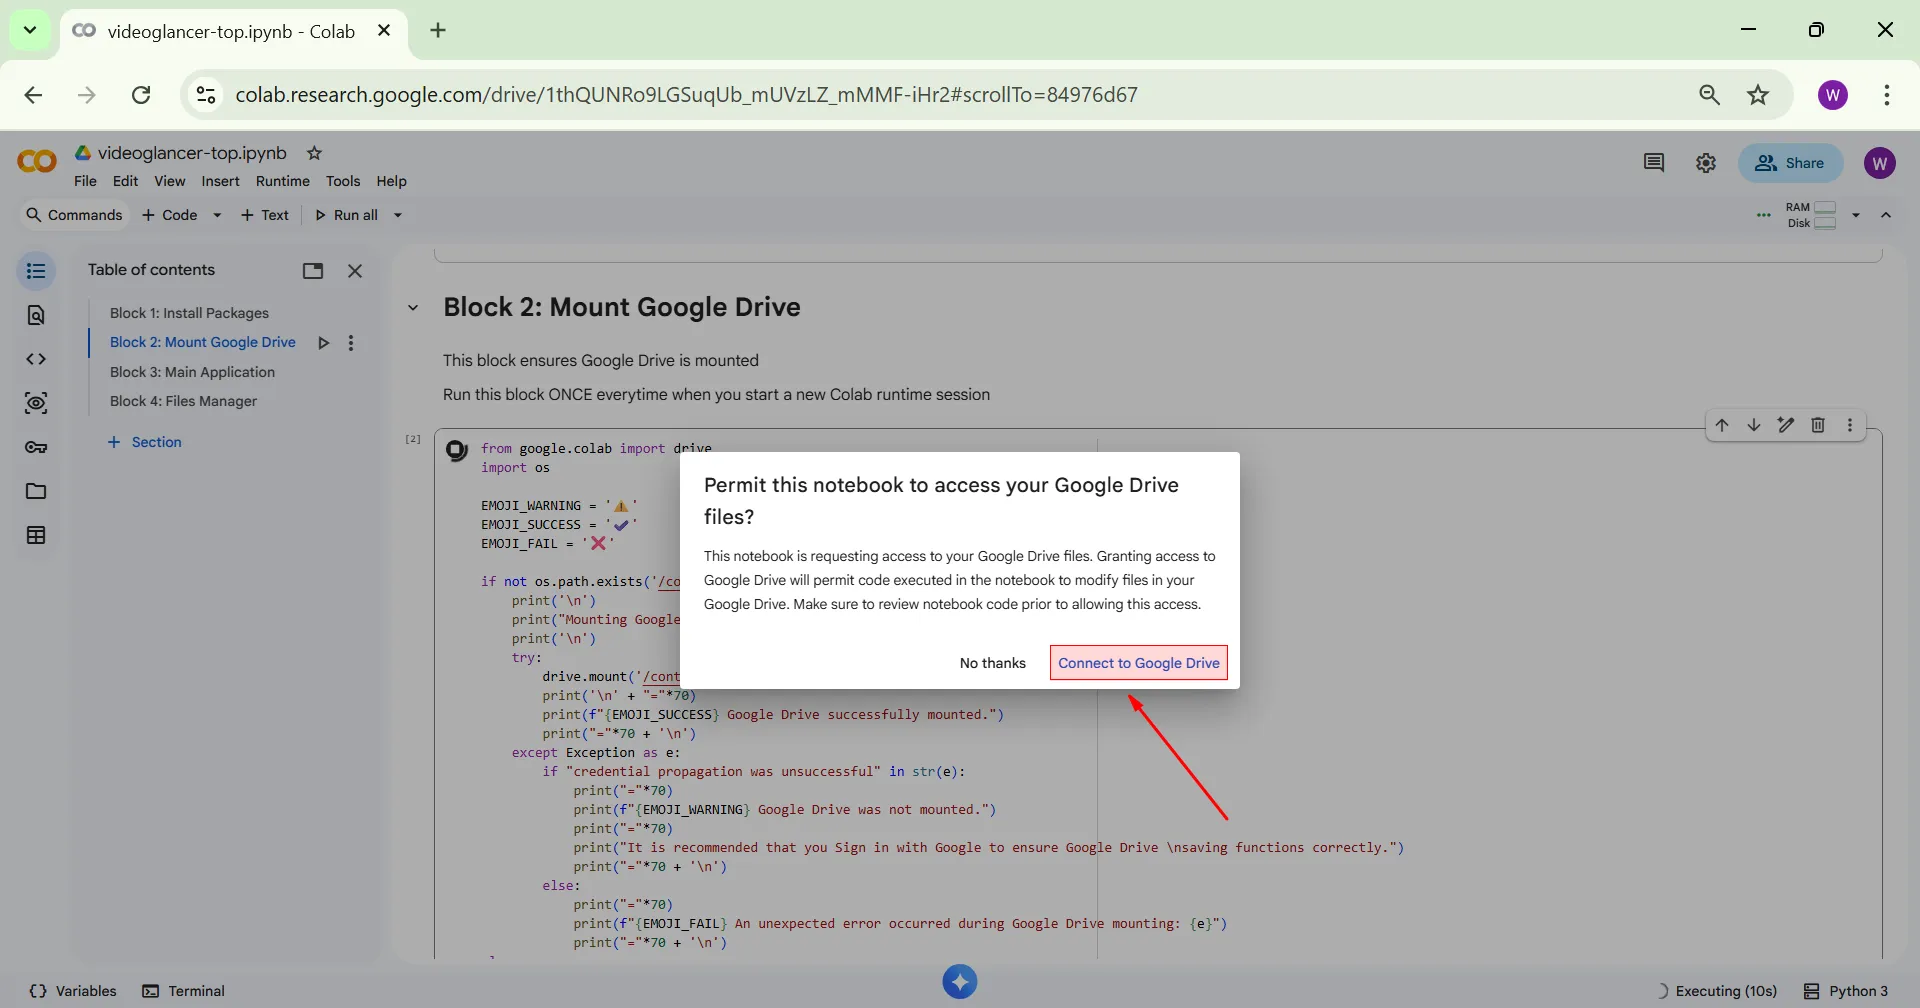Screen dimensions: 1920x1008
Task: Close the Table of contents panel
Action: [x=355, y=271]
